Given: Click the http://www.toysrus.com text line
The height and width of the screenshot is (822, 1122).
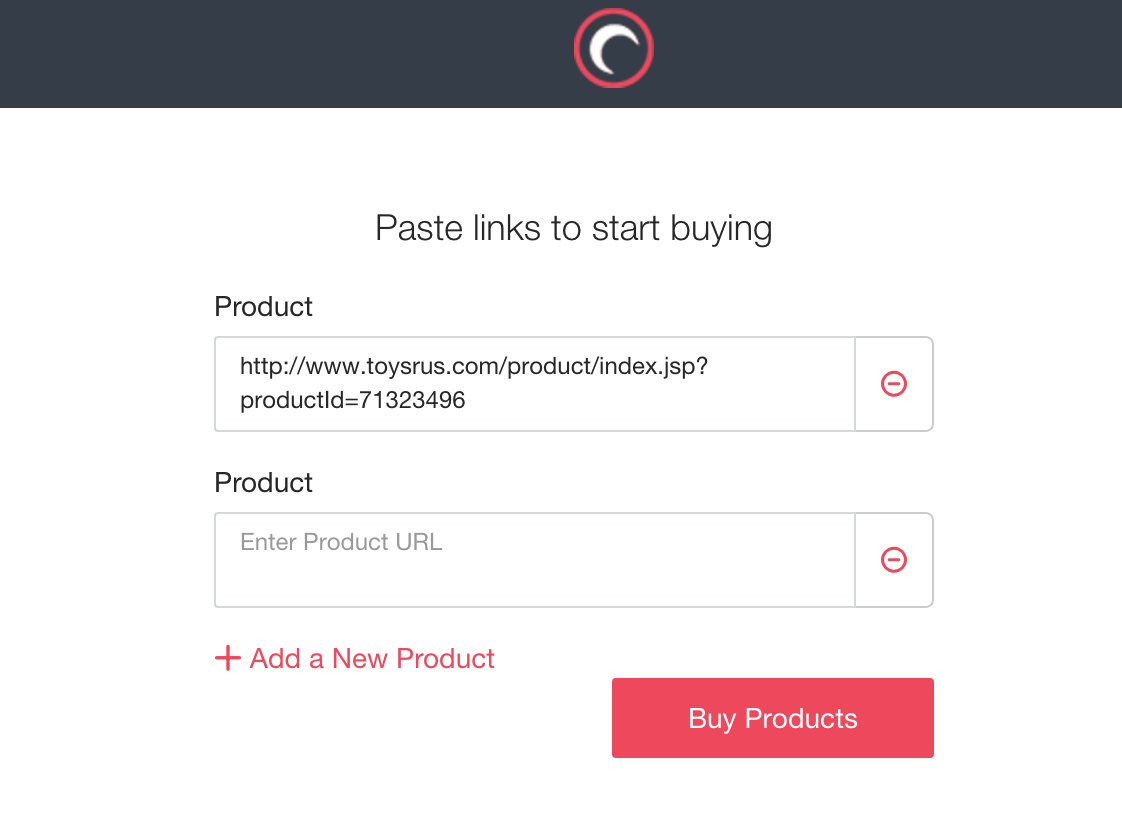Looking at the screenshot, I should (474, 366).
